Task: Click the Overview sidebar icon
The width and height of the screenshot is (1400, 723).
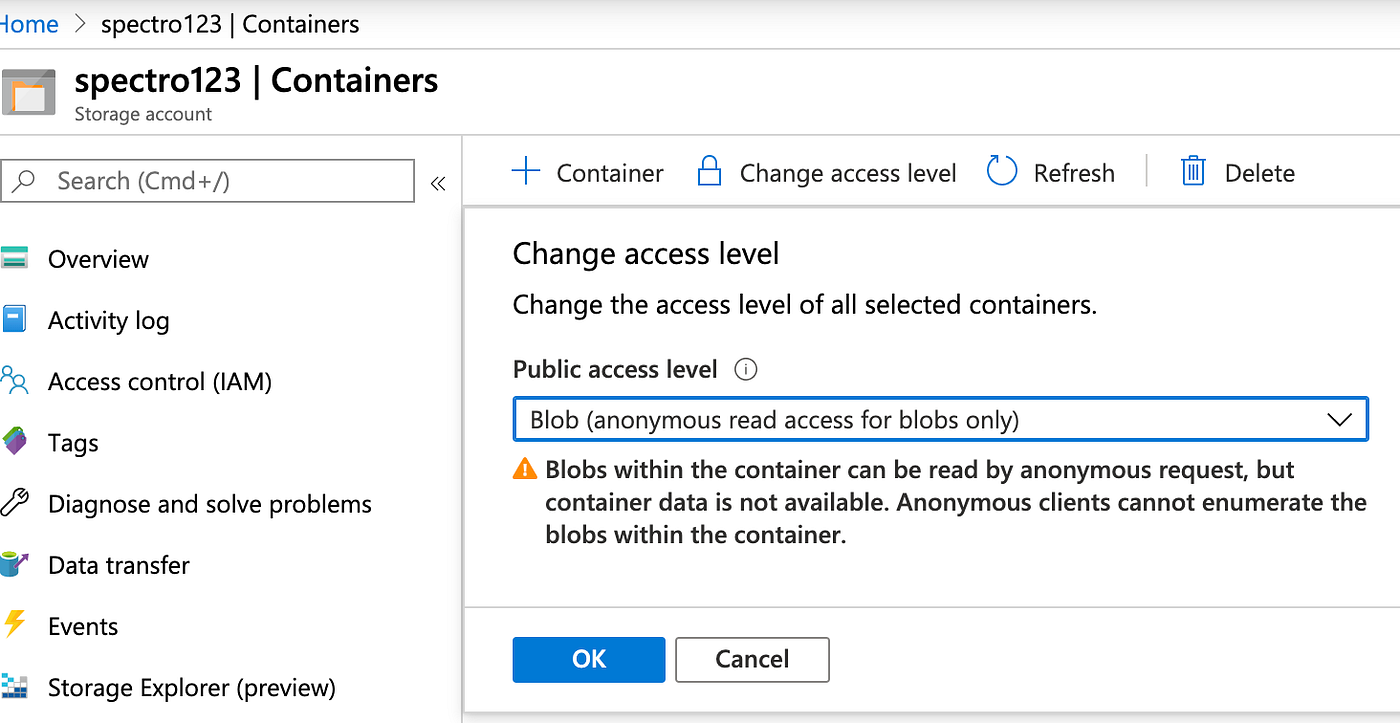Action: pos(14,258)
